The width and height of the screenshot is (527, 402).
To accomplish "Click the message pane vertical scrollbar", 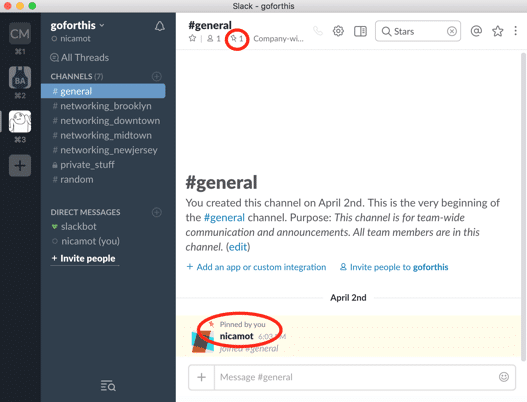I will click(523, 206).
